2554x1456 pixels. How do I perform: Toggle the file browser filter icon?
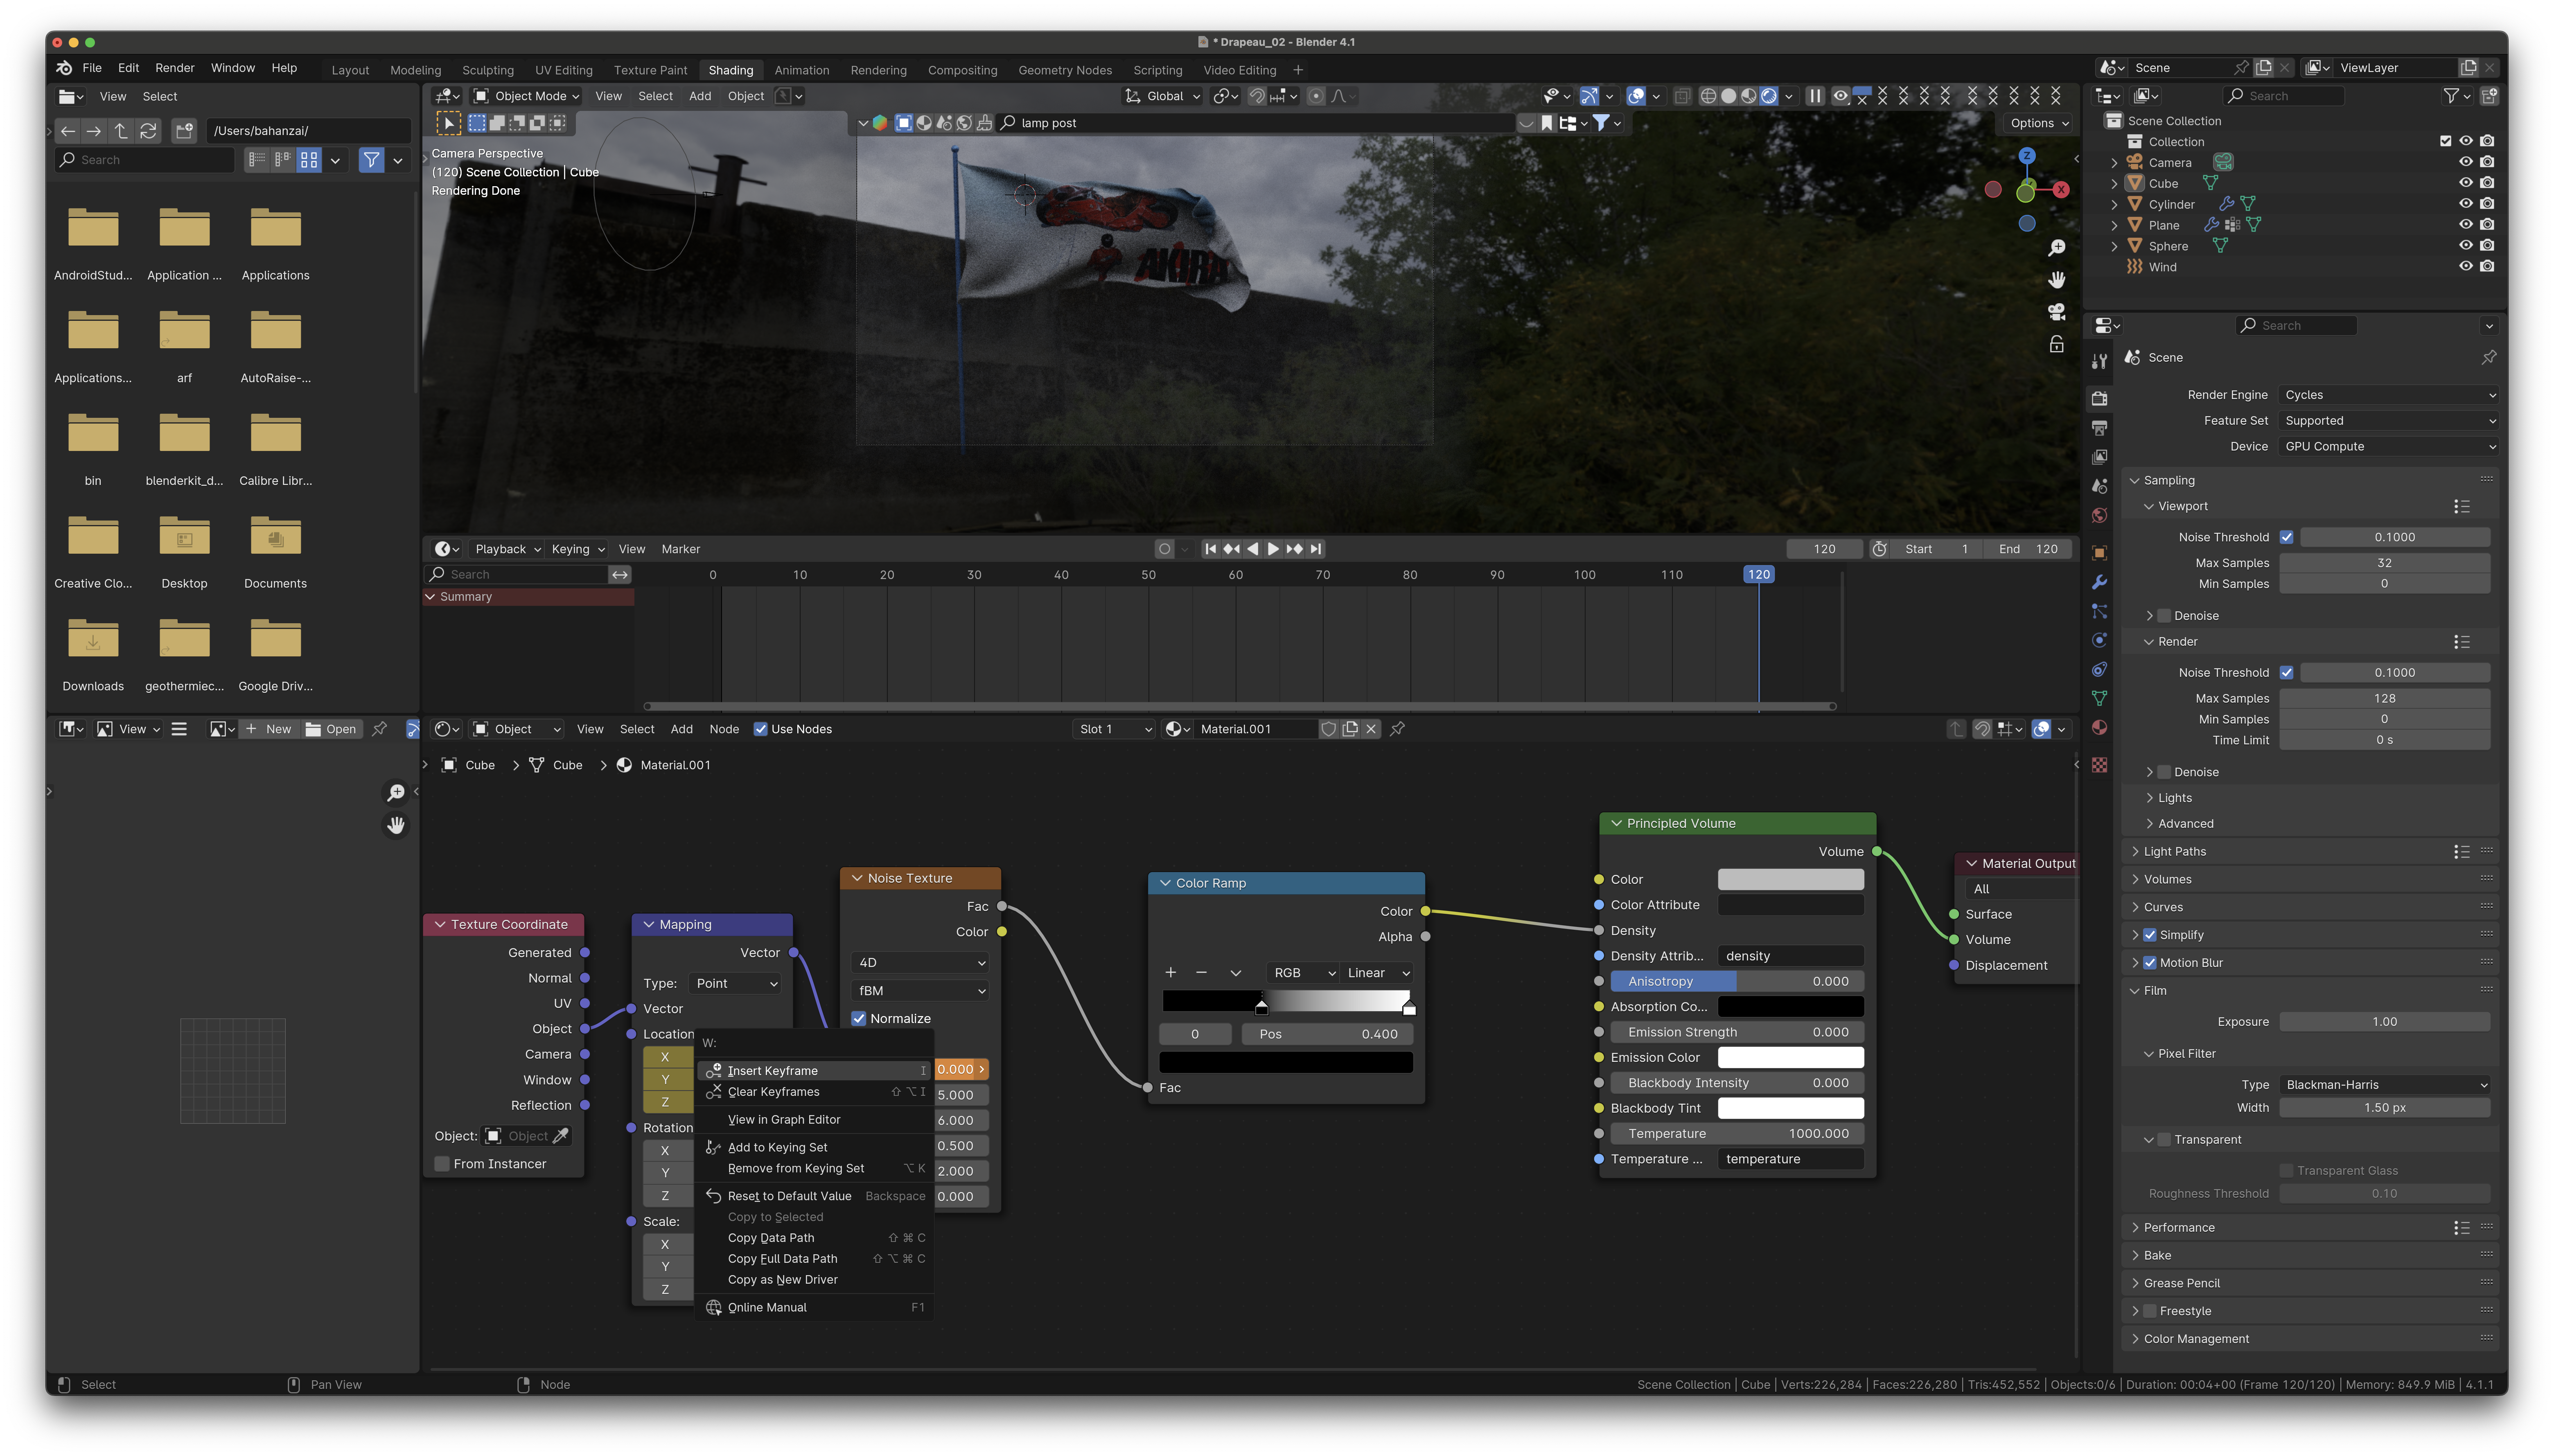pos(371,160)
